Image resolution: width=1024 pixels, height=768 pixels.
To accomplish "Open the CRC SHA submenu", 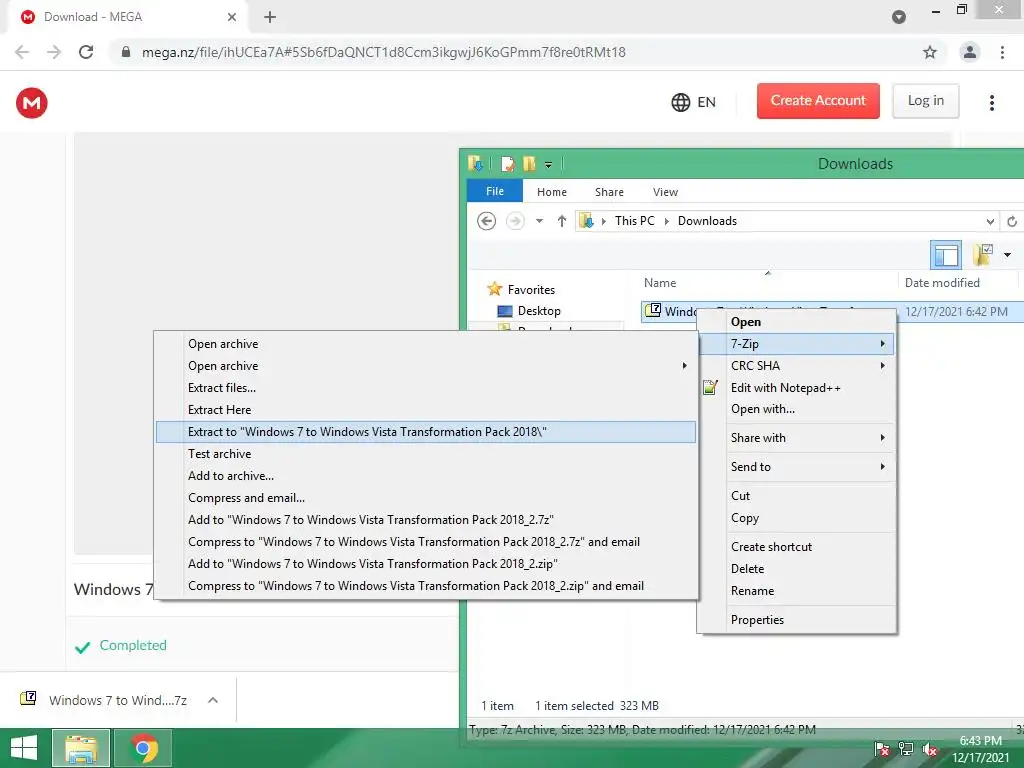I will point(796,366).
